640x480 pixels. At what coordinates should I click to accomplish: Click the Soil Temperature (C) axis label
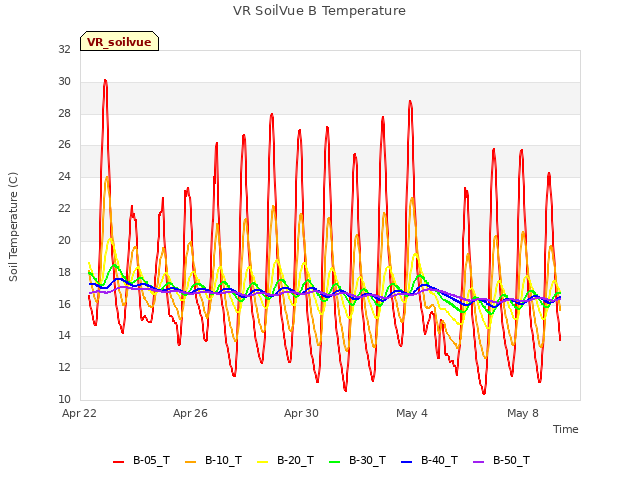[x=13, y=227]
